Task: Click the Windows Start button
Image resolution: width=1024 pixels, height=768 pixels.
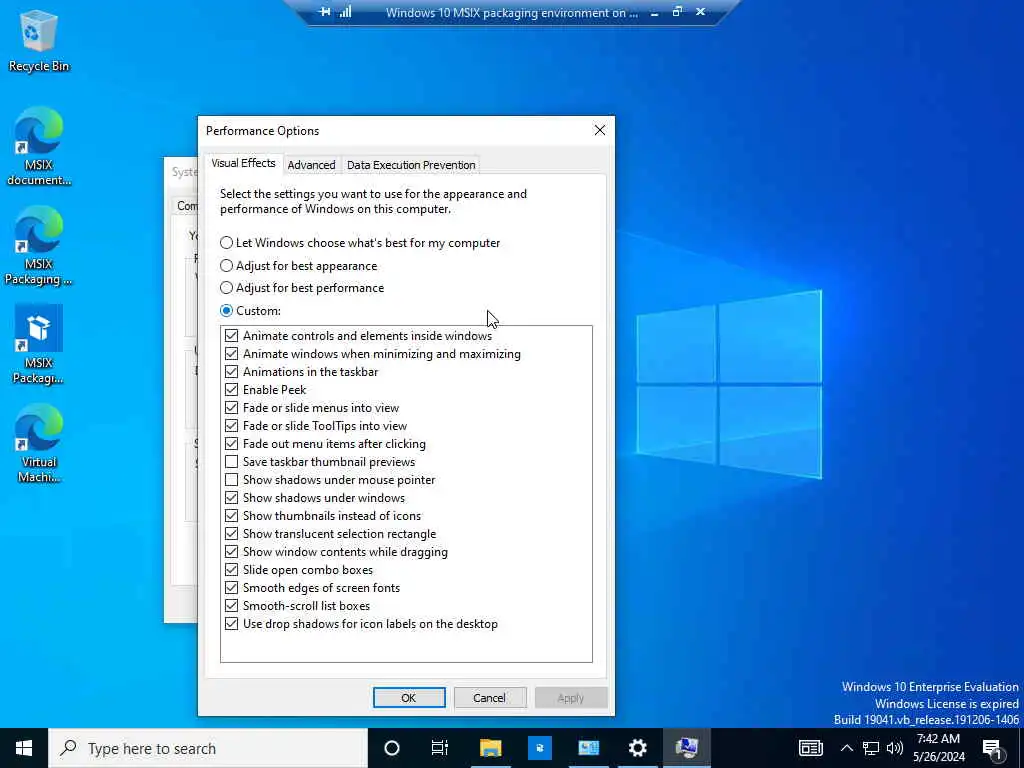Action: (24, 748)
